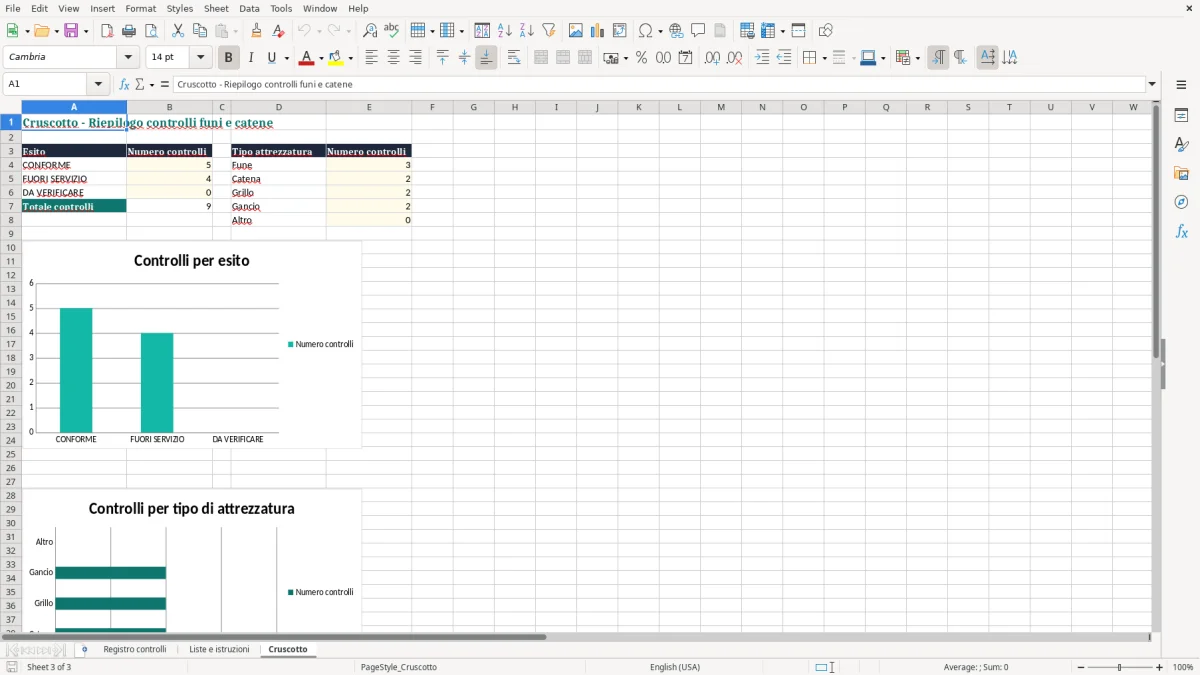Viewport: 1200px width, 675px height.
Task: Click the Insert Hyperlink icon
Action: coord(676,31)
